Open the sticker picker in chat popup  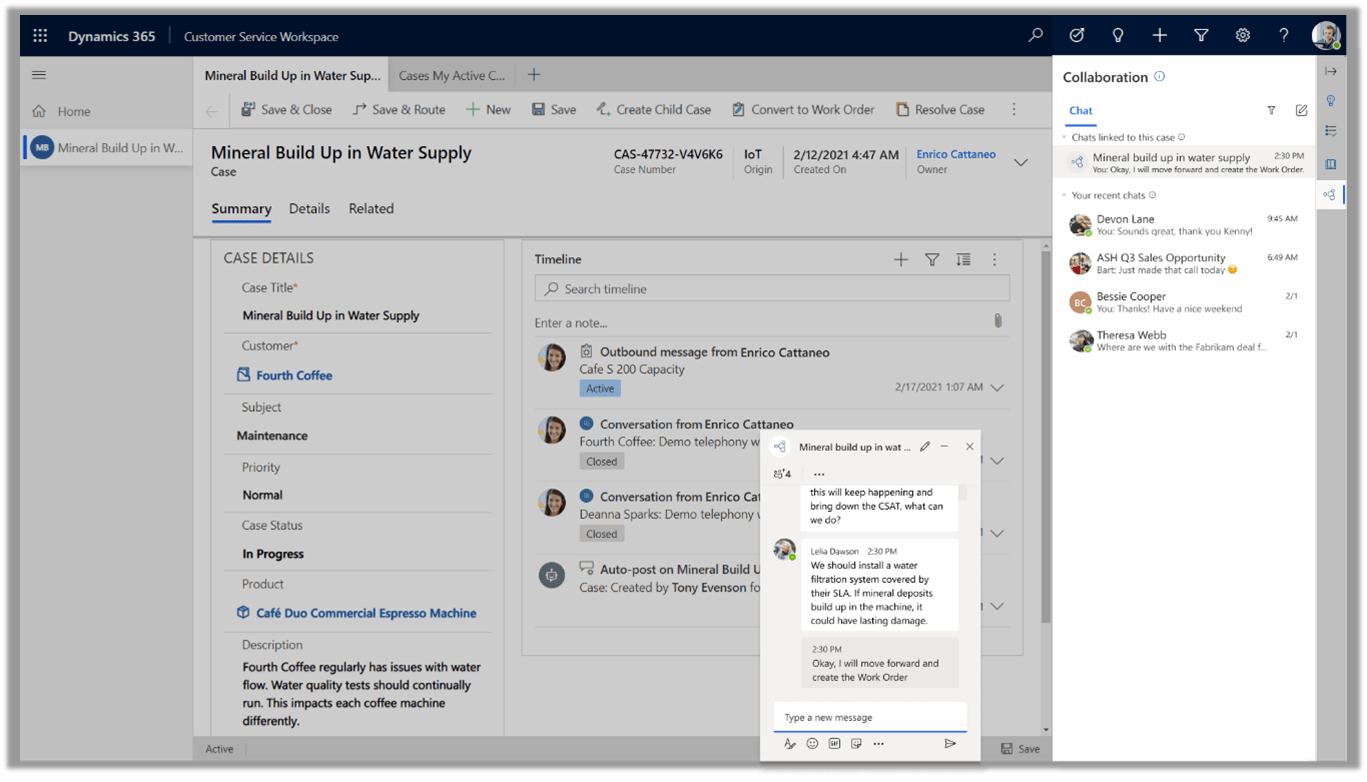click(x=856, y=744)
